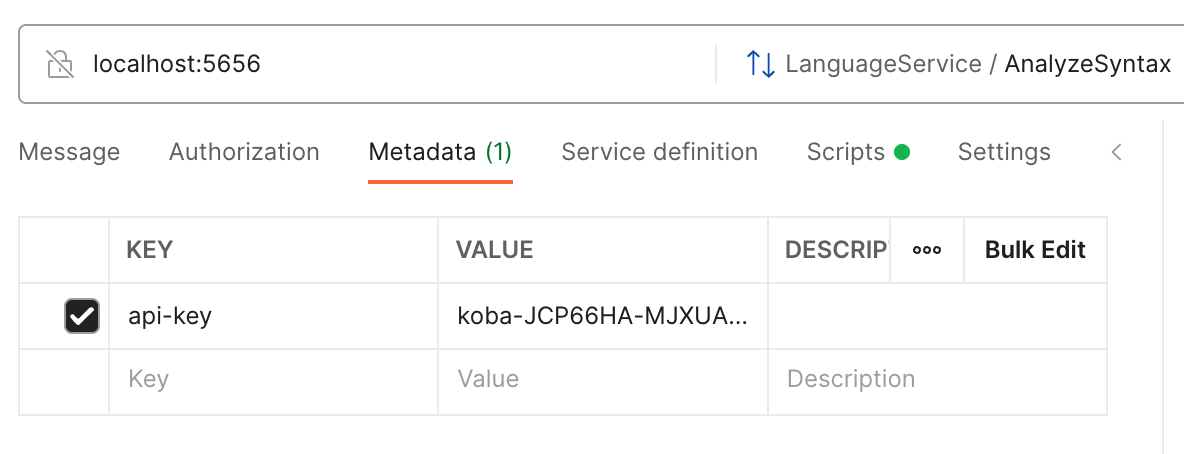
Task: Click the Bulk Edit button
Action: coord(1035,250)
